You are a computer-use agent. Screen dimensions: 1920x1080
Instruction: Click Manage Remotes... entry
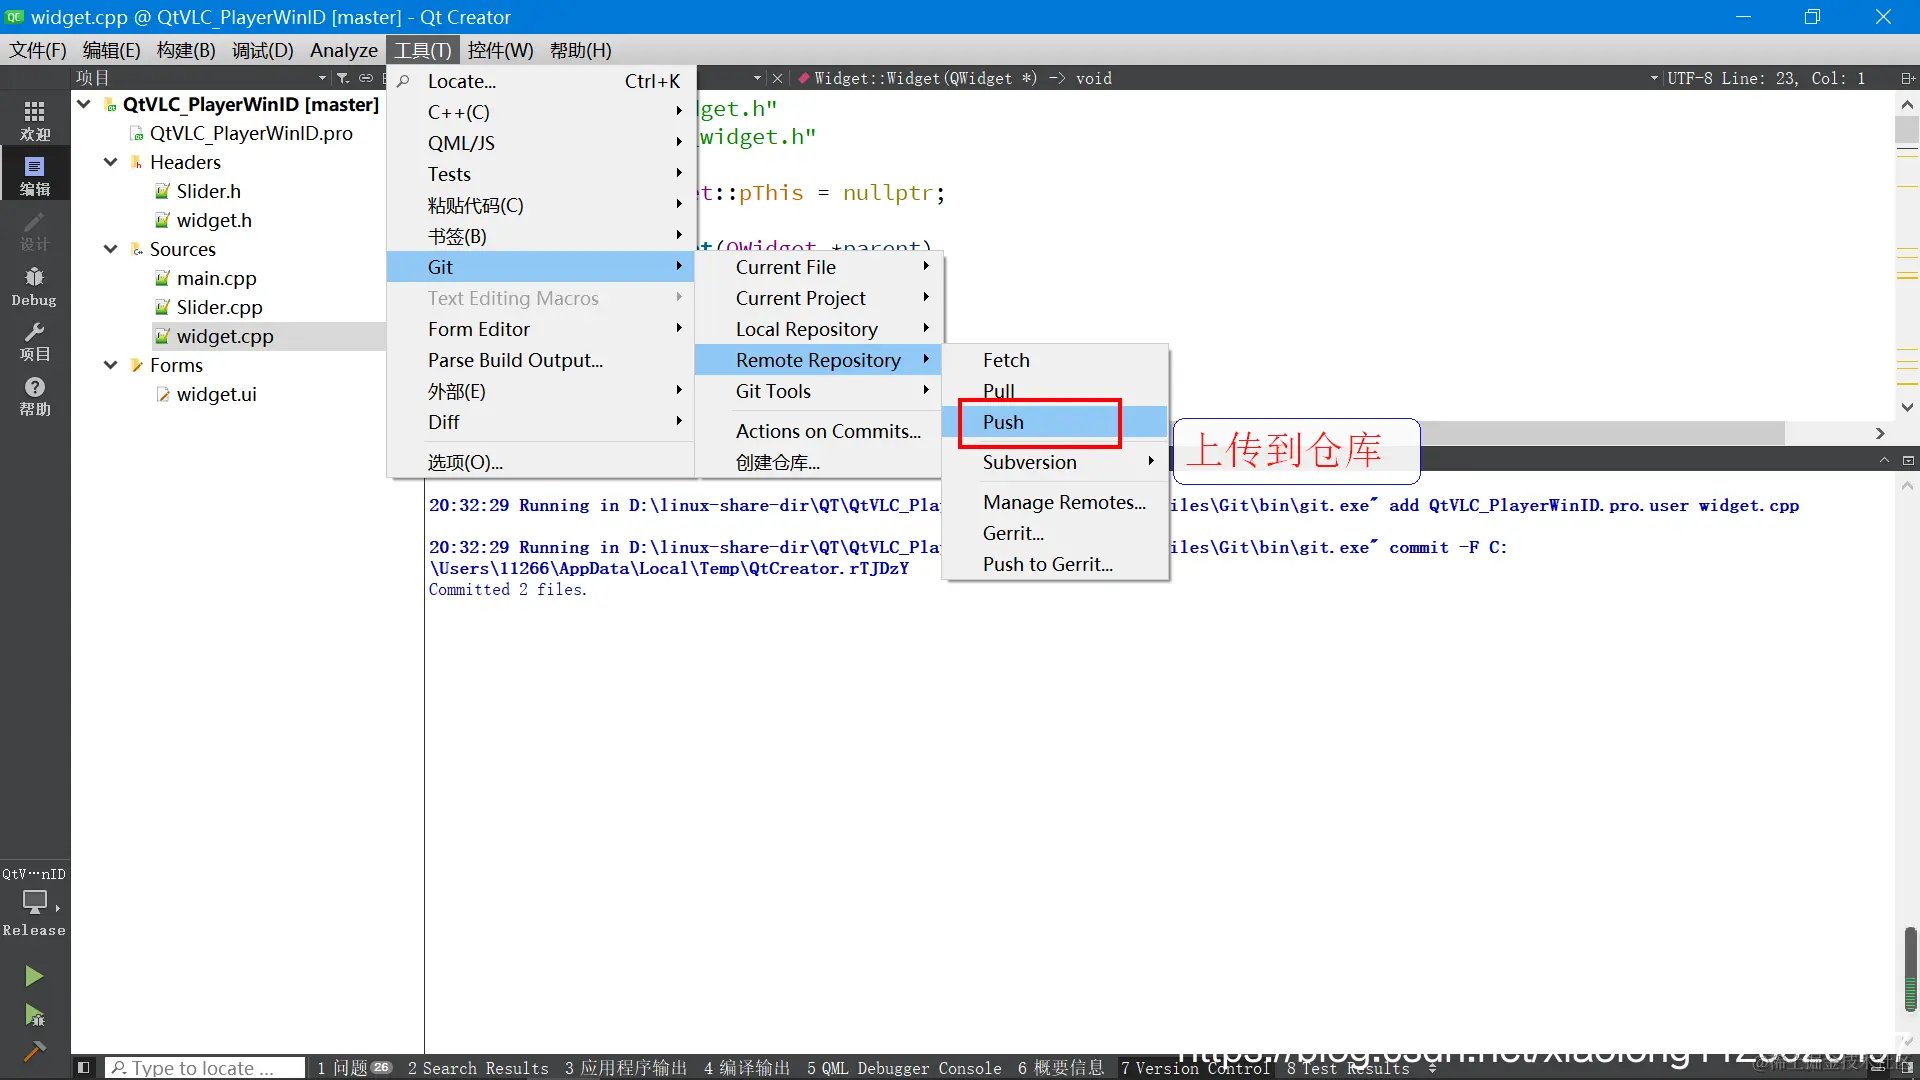click(x=1064, y=502)
